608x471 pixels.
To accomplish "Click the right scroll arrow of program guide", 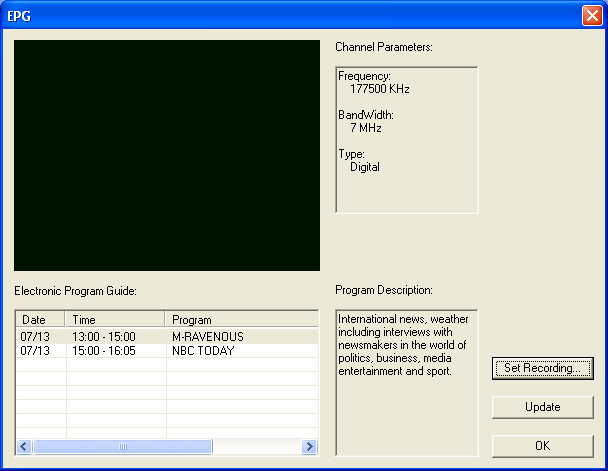I will pyautogui.click(x=309, y=447).
